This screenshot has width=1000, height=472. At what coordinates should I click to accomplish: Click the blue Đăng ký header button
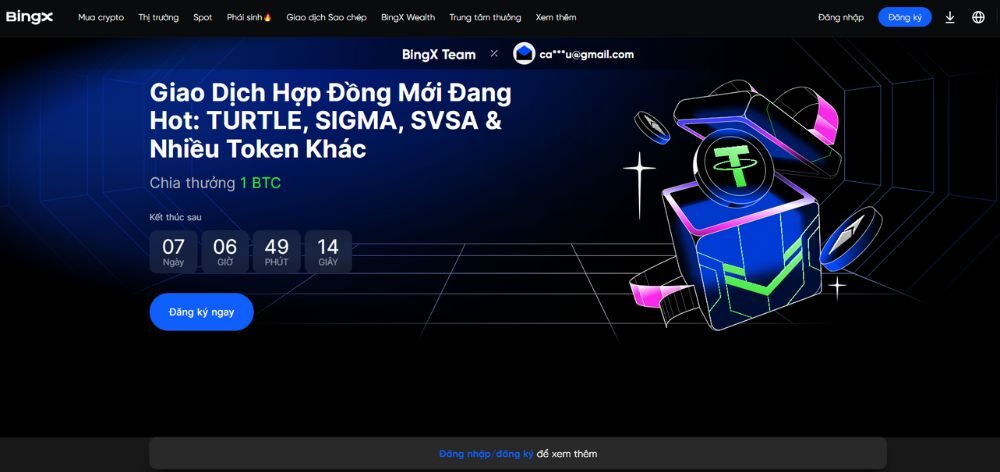[x=904, y=17]
